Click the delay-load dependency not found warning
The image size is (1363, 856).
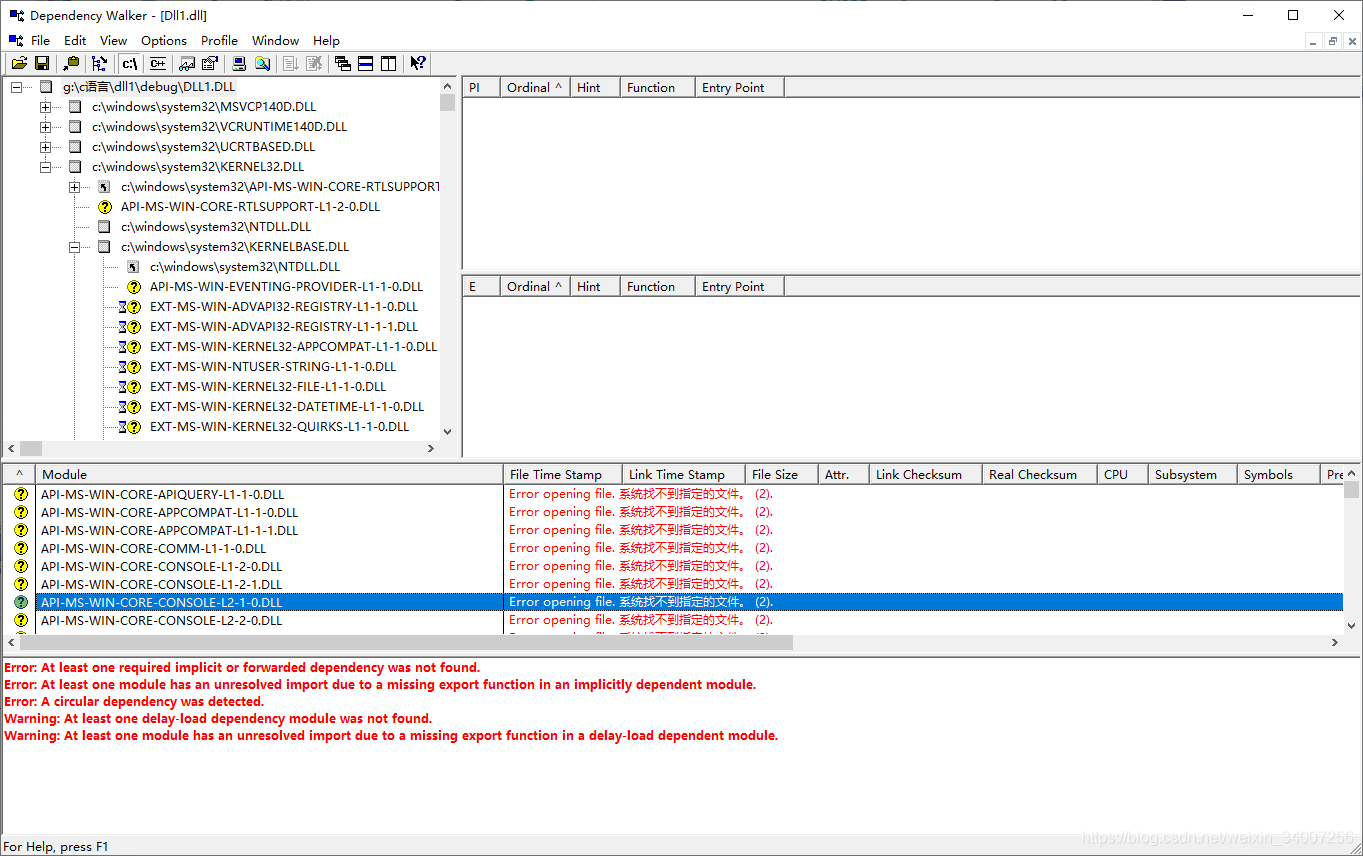click(218, 718)
